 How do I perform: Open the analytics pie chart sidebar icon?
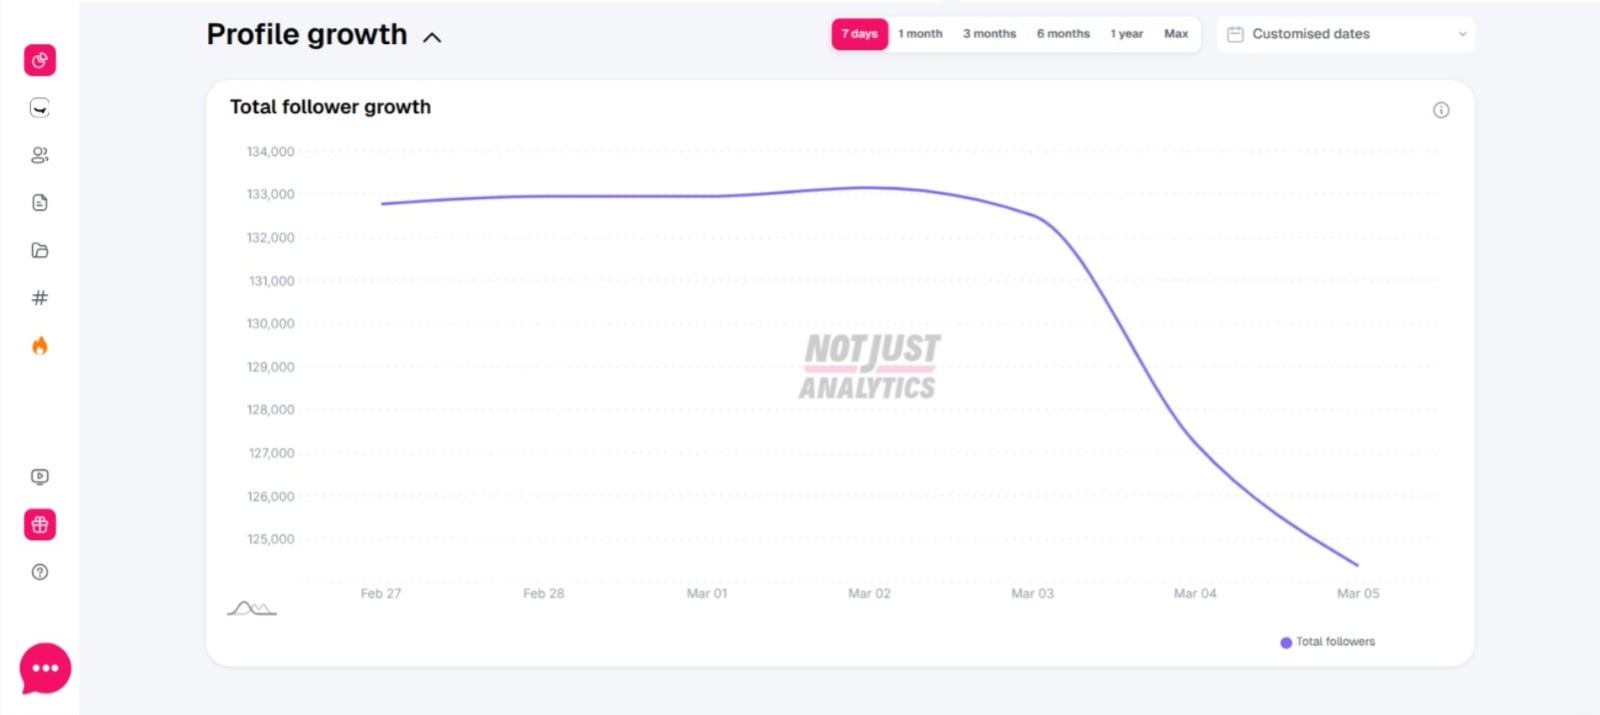click(40, 60)
